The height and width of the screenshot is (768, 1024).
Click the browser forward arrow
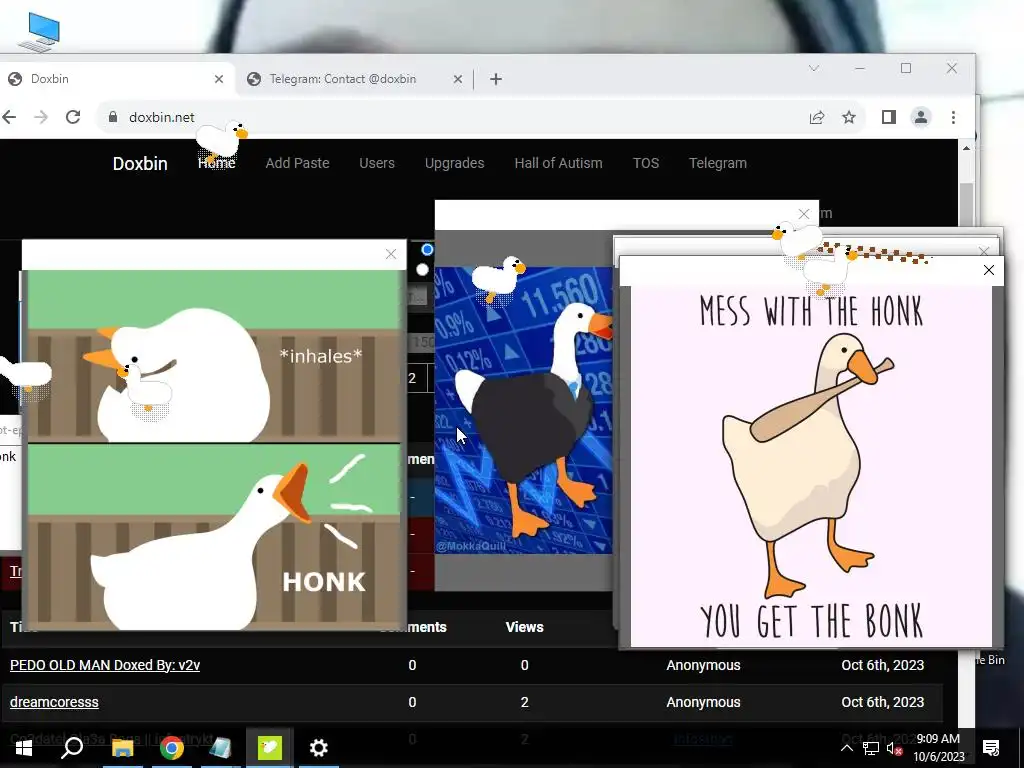[x=40, y=117]
